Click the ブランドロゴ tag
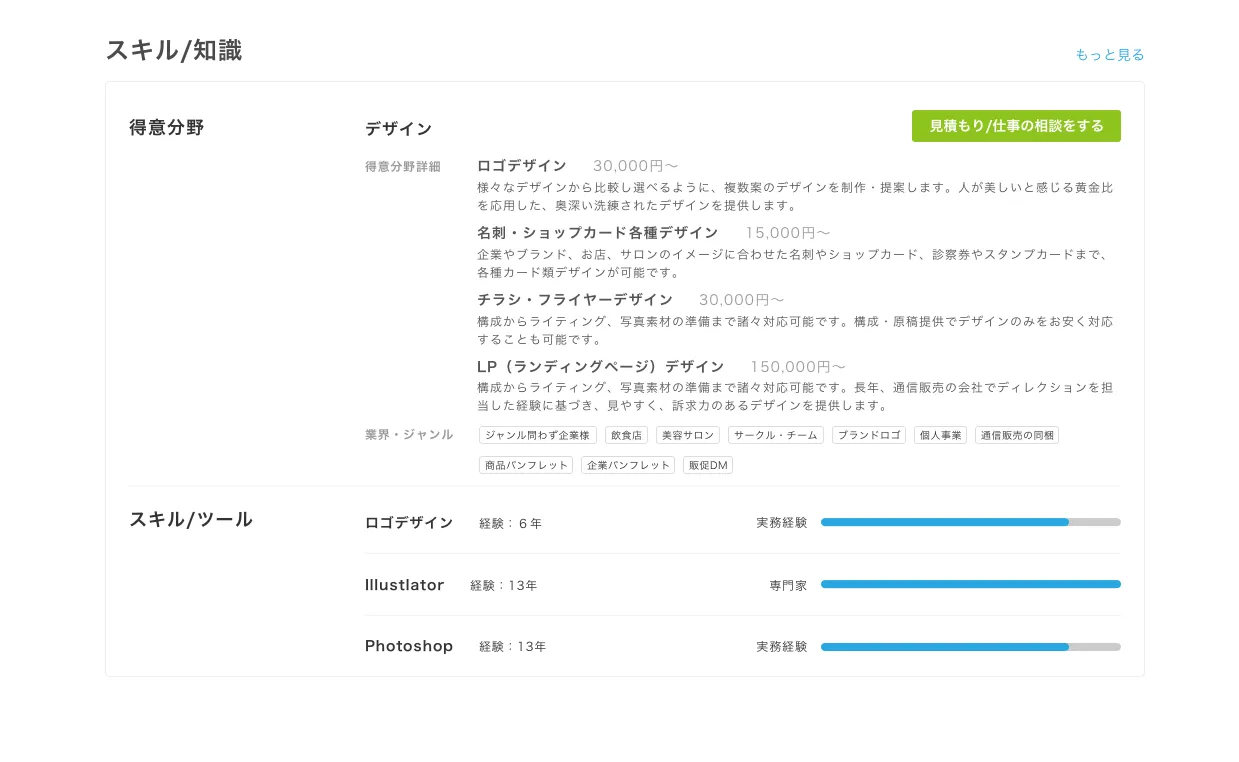This screenshot has width=1239, height=762. tap(869, 435)
